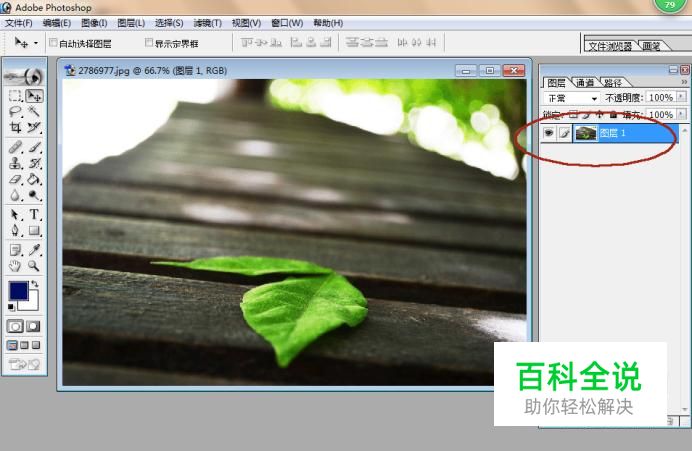This screenshot has width=692, height=451.
Task: Open the 正常 blend mode dropdown
Action: (572, 98)
